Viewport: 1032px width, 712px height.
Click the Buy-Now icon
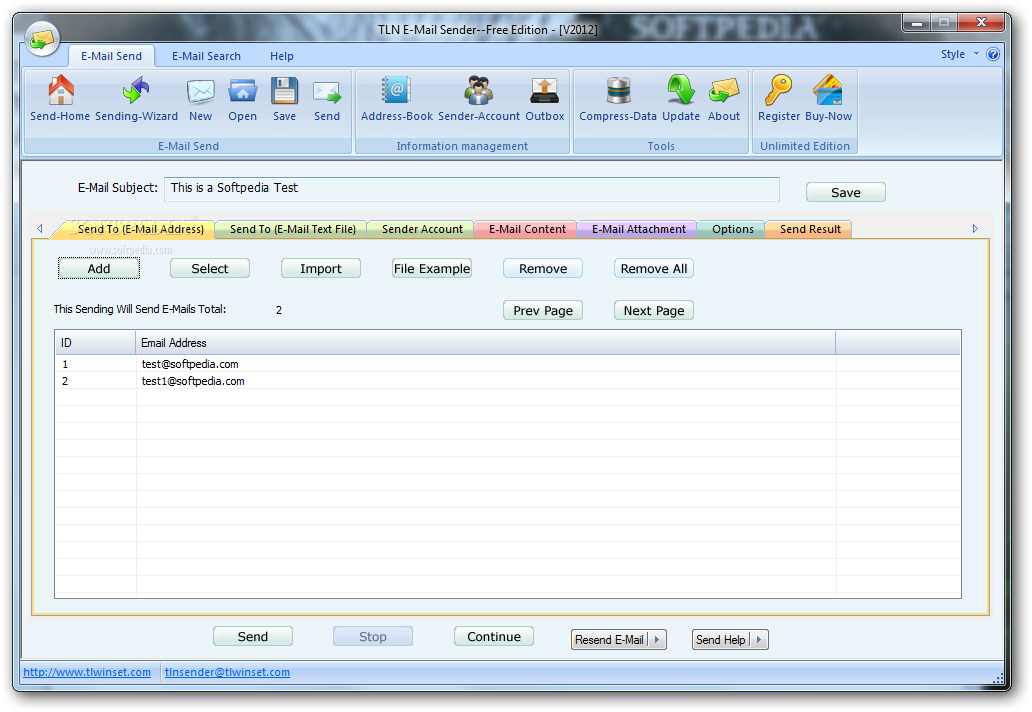[828, 90]
